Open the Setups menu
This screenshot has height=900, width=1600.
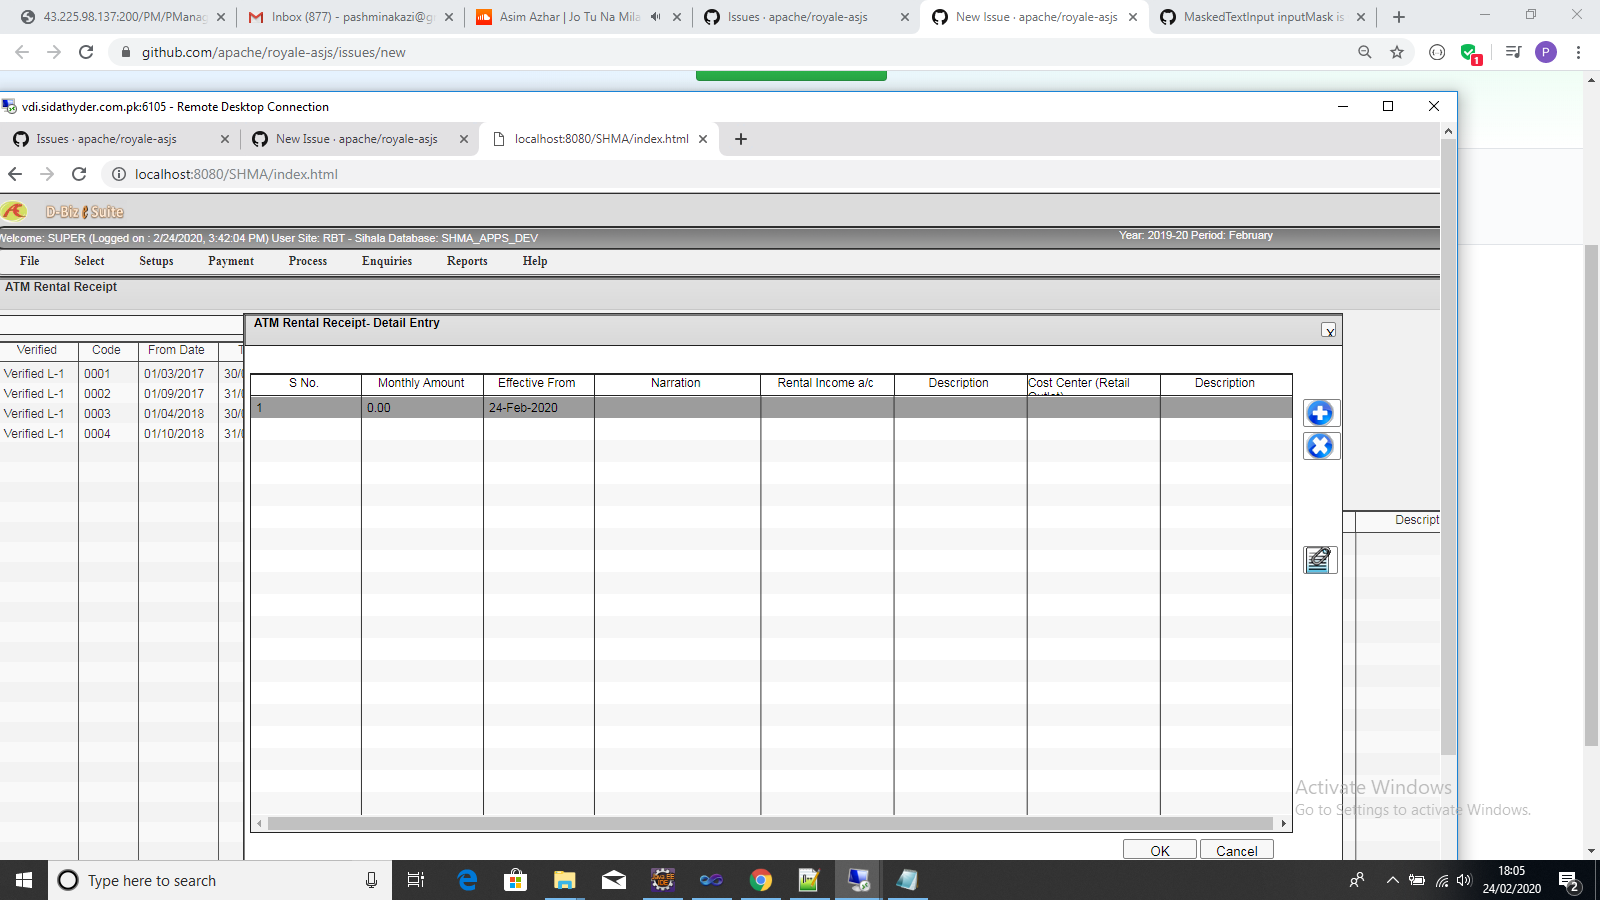156,261
